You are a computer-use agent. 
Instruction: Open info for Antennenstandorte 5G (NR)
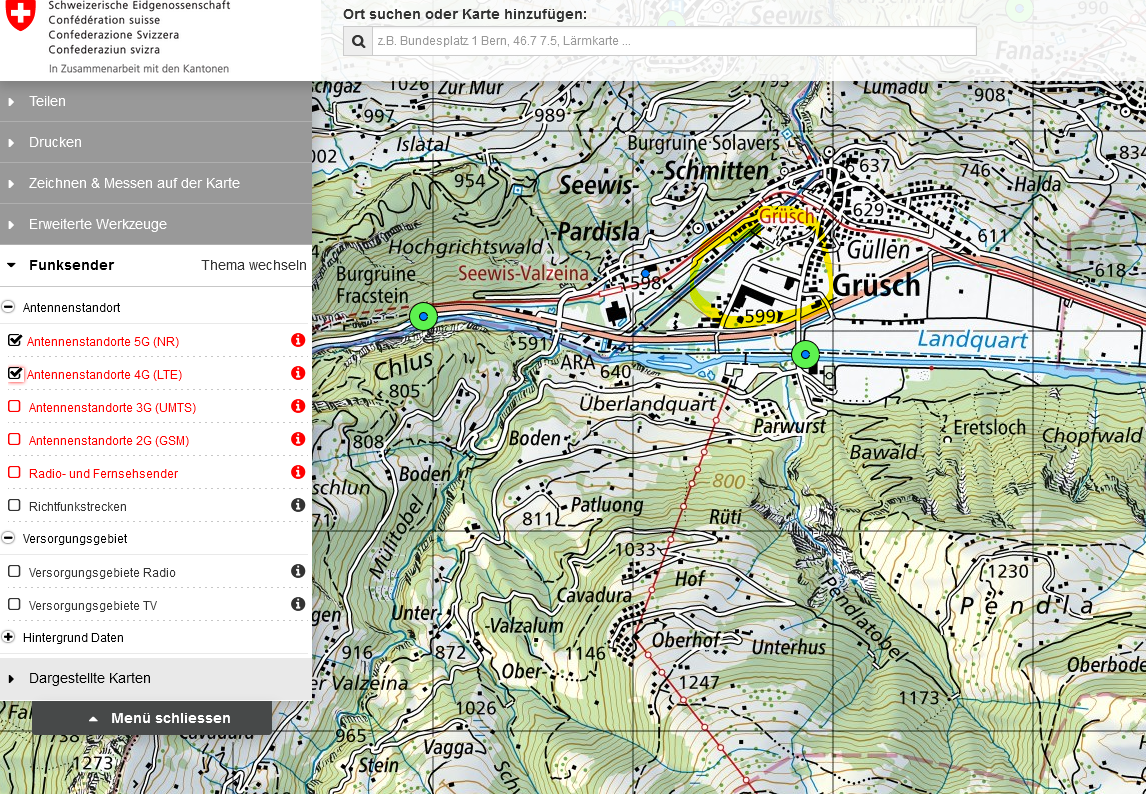pyautogui.click(x=297, y=340)
